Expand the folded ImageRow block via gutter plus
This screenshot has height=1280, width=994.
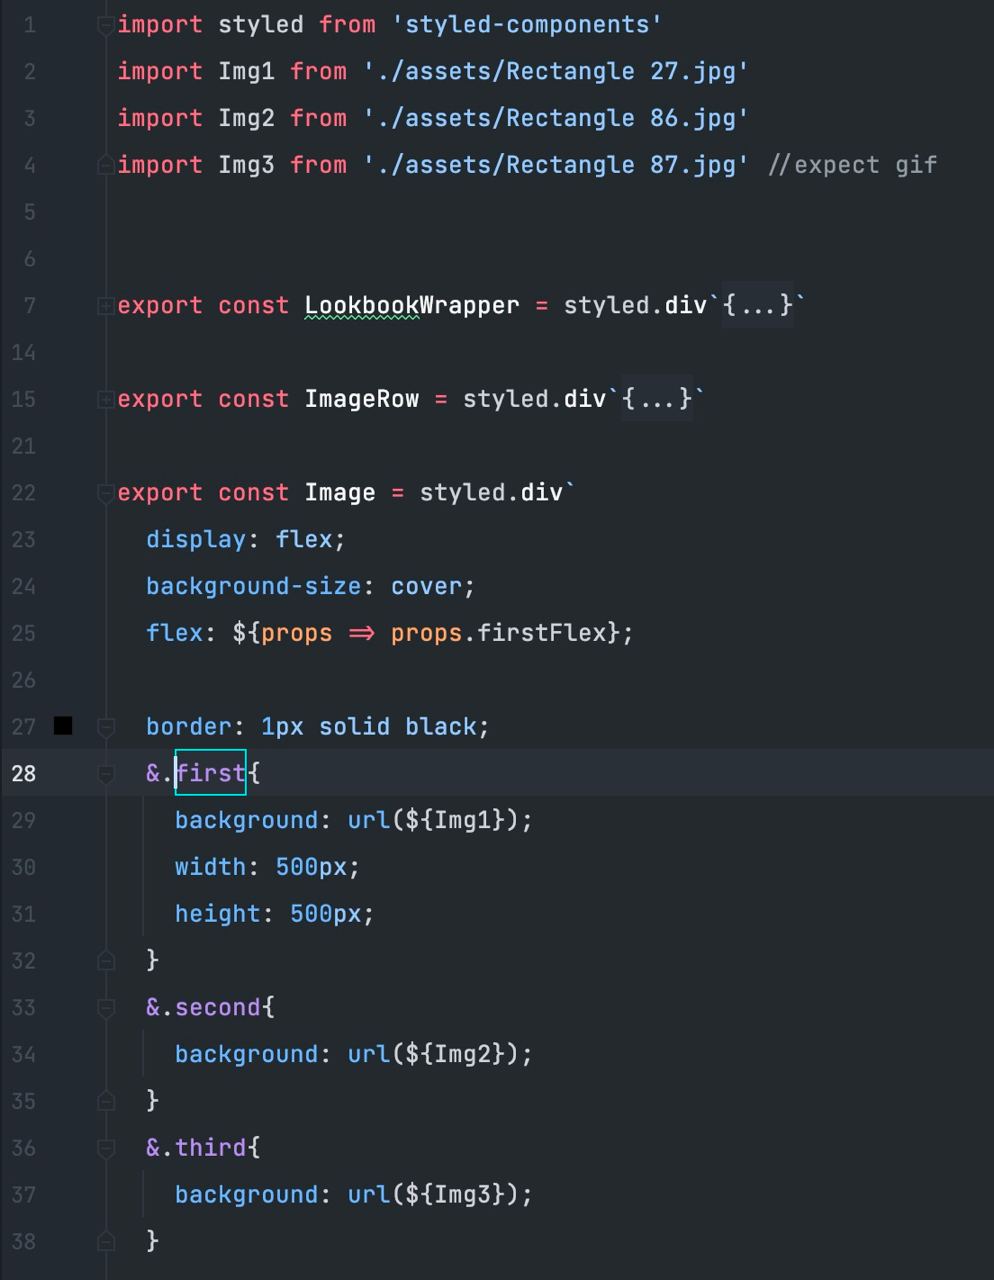(x=105, y=400)
